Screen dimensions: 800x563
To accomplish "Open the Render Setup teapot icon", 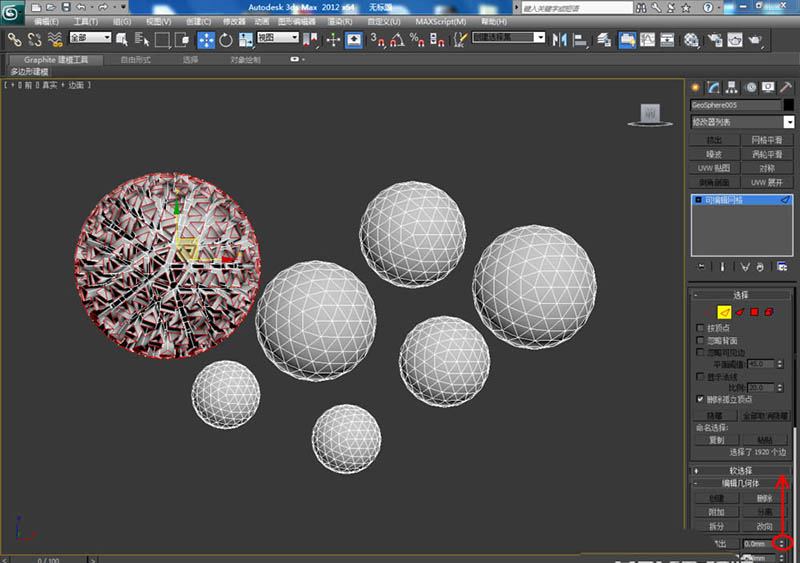I will coord(715,40).
